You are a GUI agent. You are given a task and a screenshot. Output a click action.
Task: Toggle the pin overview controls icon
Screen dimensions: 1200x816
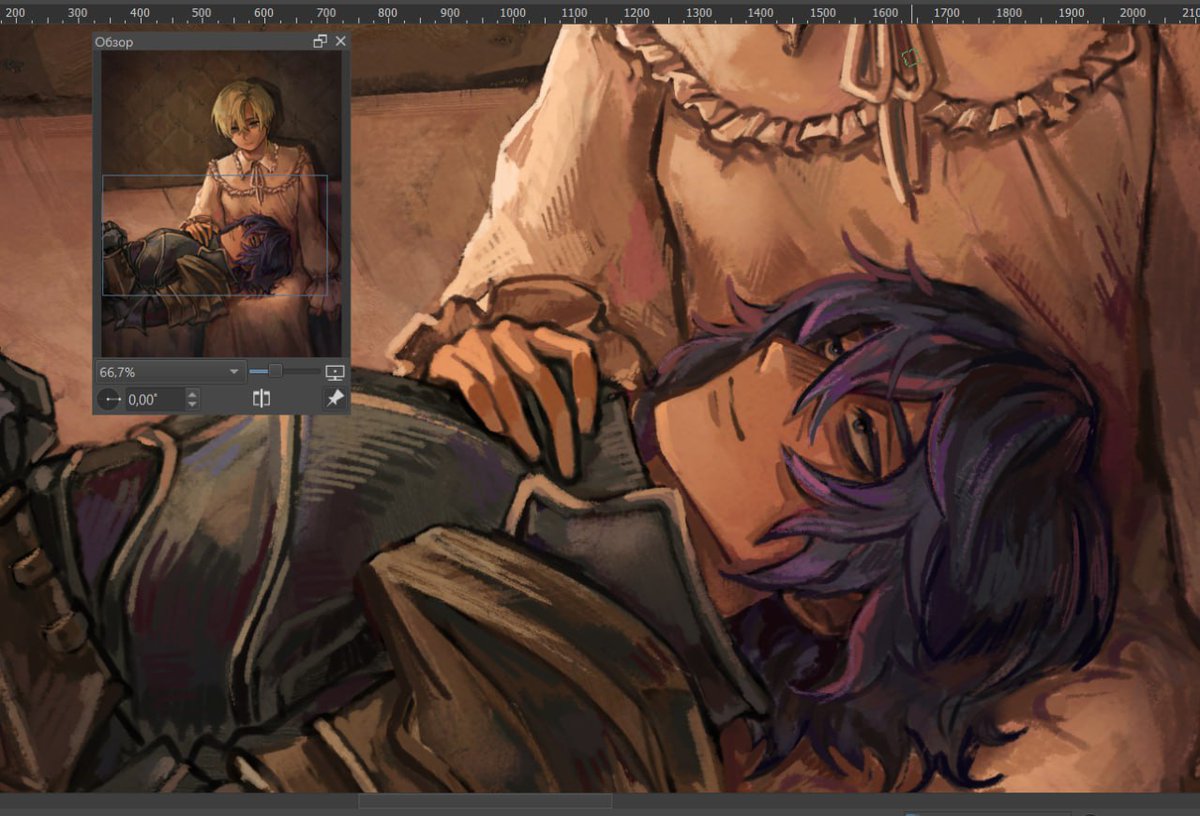coord(335,399)
